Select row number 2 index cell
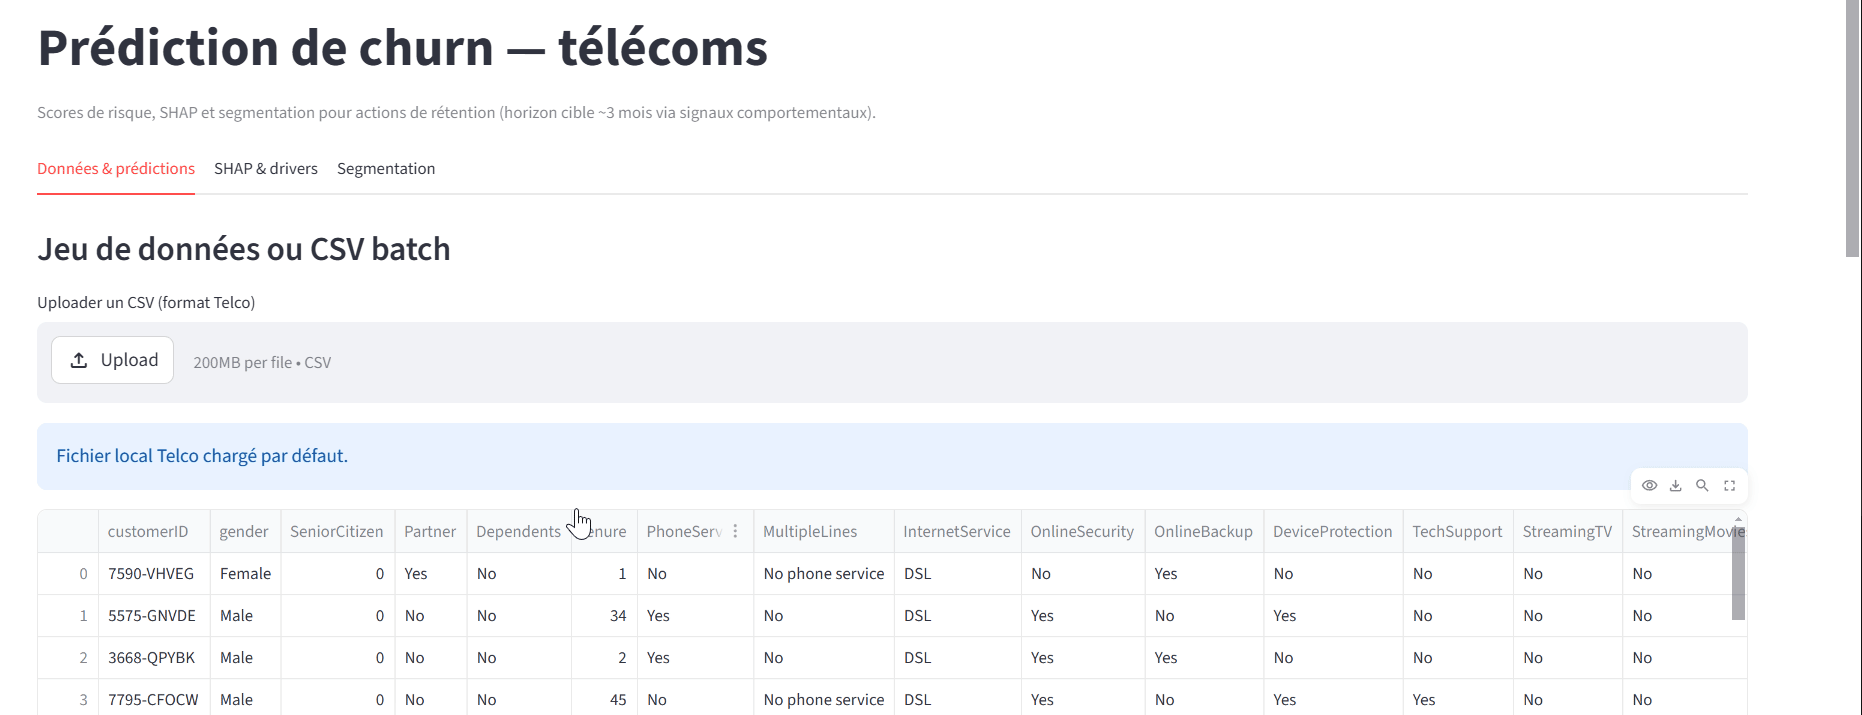 coord(83,658)
